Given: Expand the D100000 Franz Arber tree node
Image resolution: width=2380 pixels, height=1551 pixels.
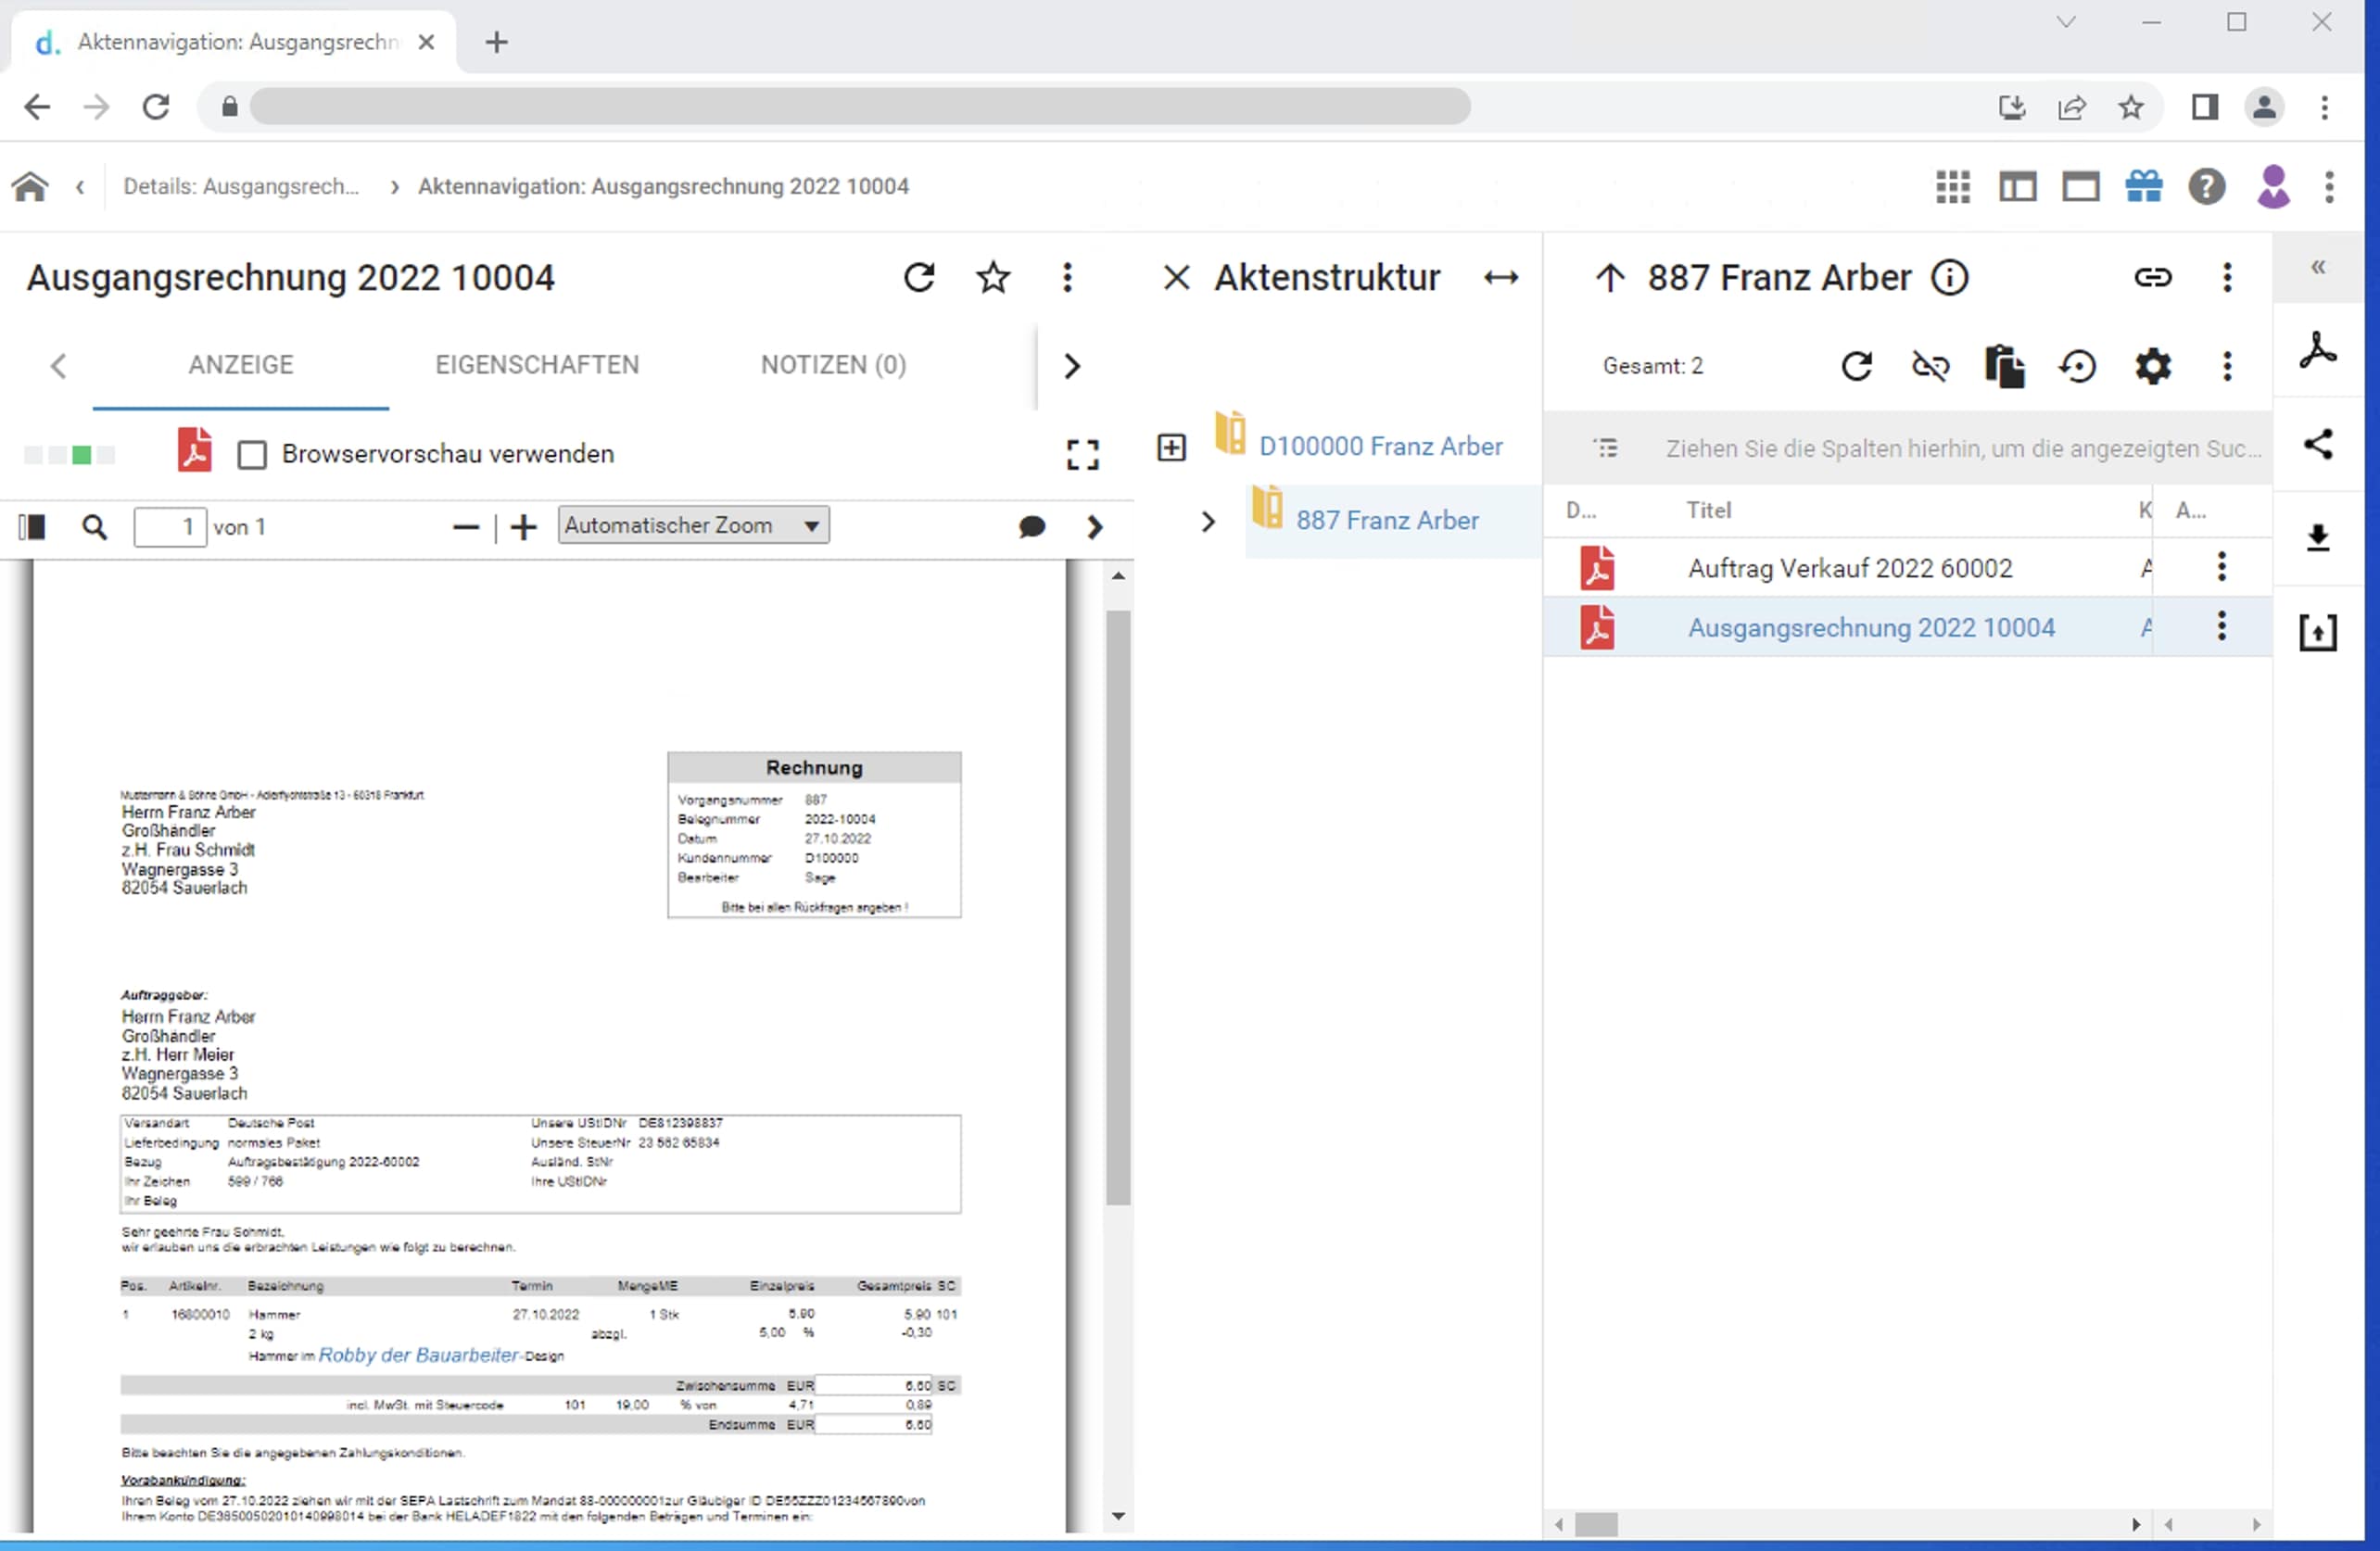Looking at the screenshot, I should [x=1171, y=447].
